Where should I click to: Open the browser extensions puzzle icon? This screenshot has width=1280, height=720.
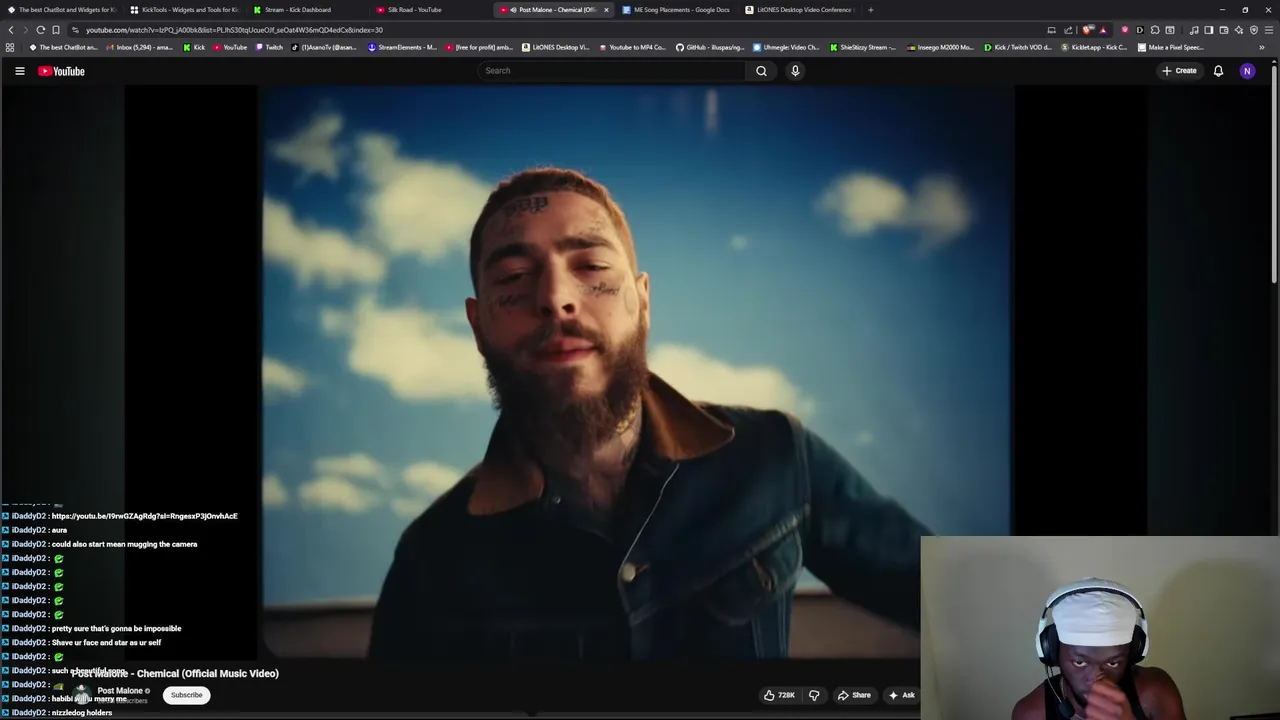[1155, 30]
